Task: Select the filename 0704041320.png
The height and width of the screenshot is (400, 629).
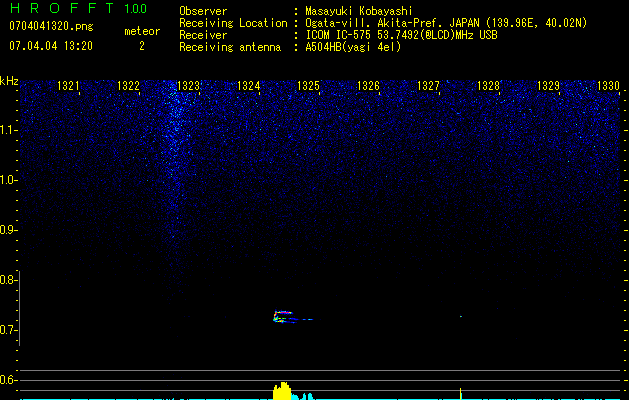Action: coord(51,27)
